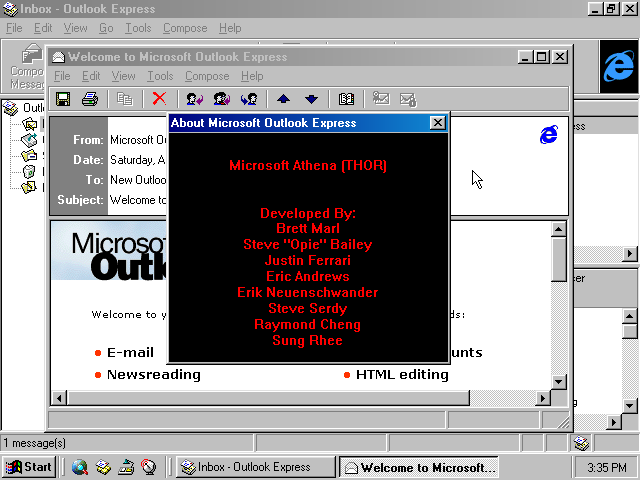Viewport: 640px width, 480px height.
Task: Click the taskbar clock showing 3:35 PM
Action: pyautogui.click(x=607, y=467)
